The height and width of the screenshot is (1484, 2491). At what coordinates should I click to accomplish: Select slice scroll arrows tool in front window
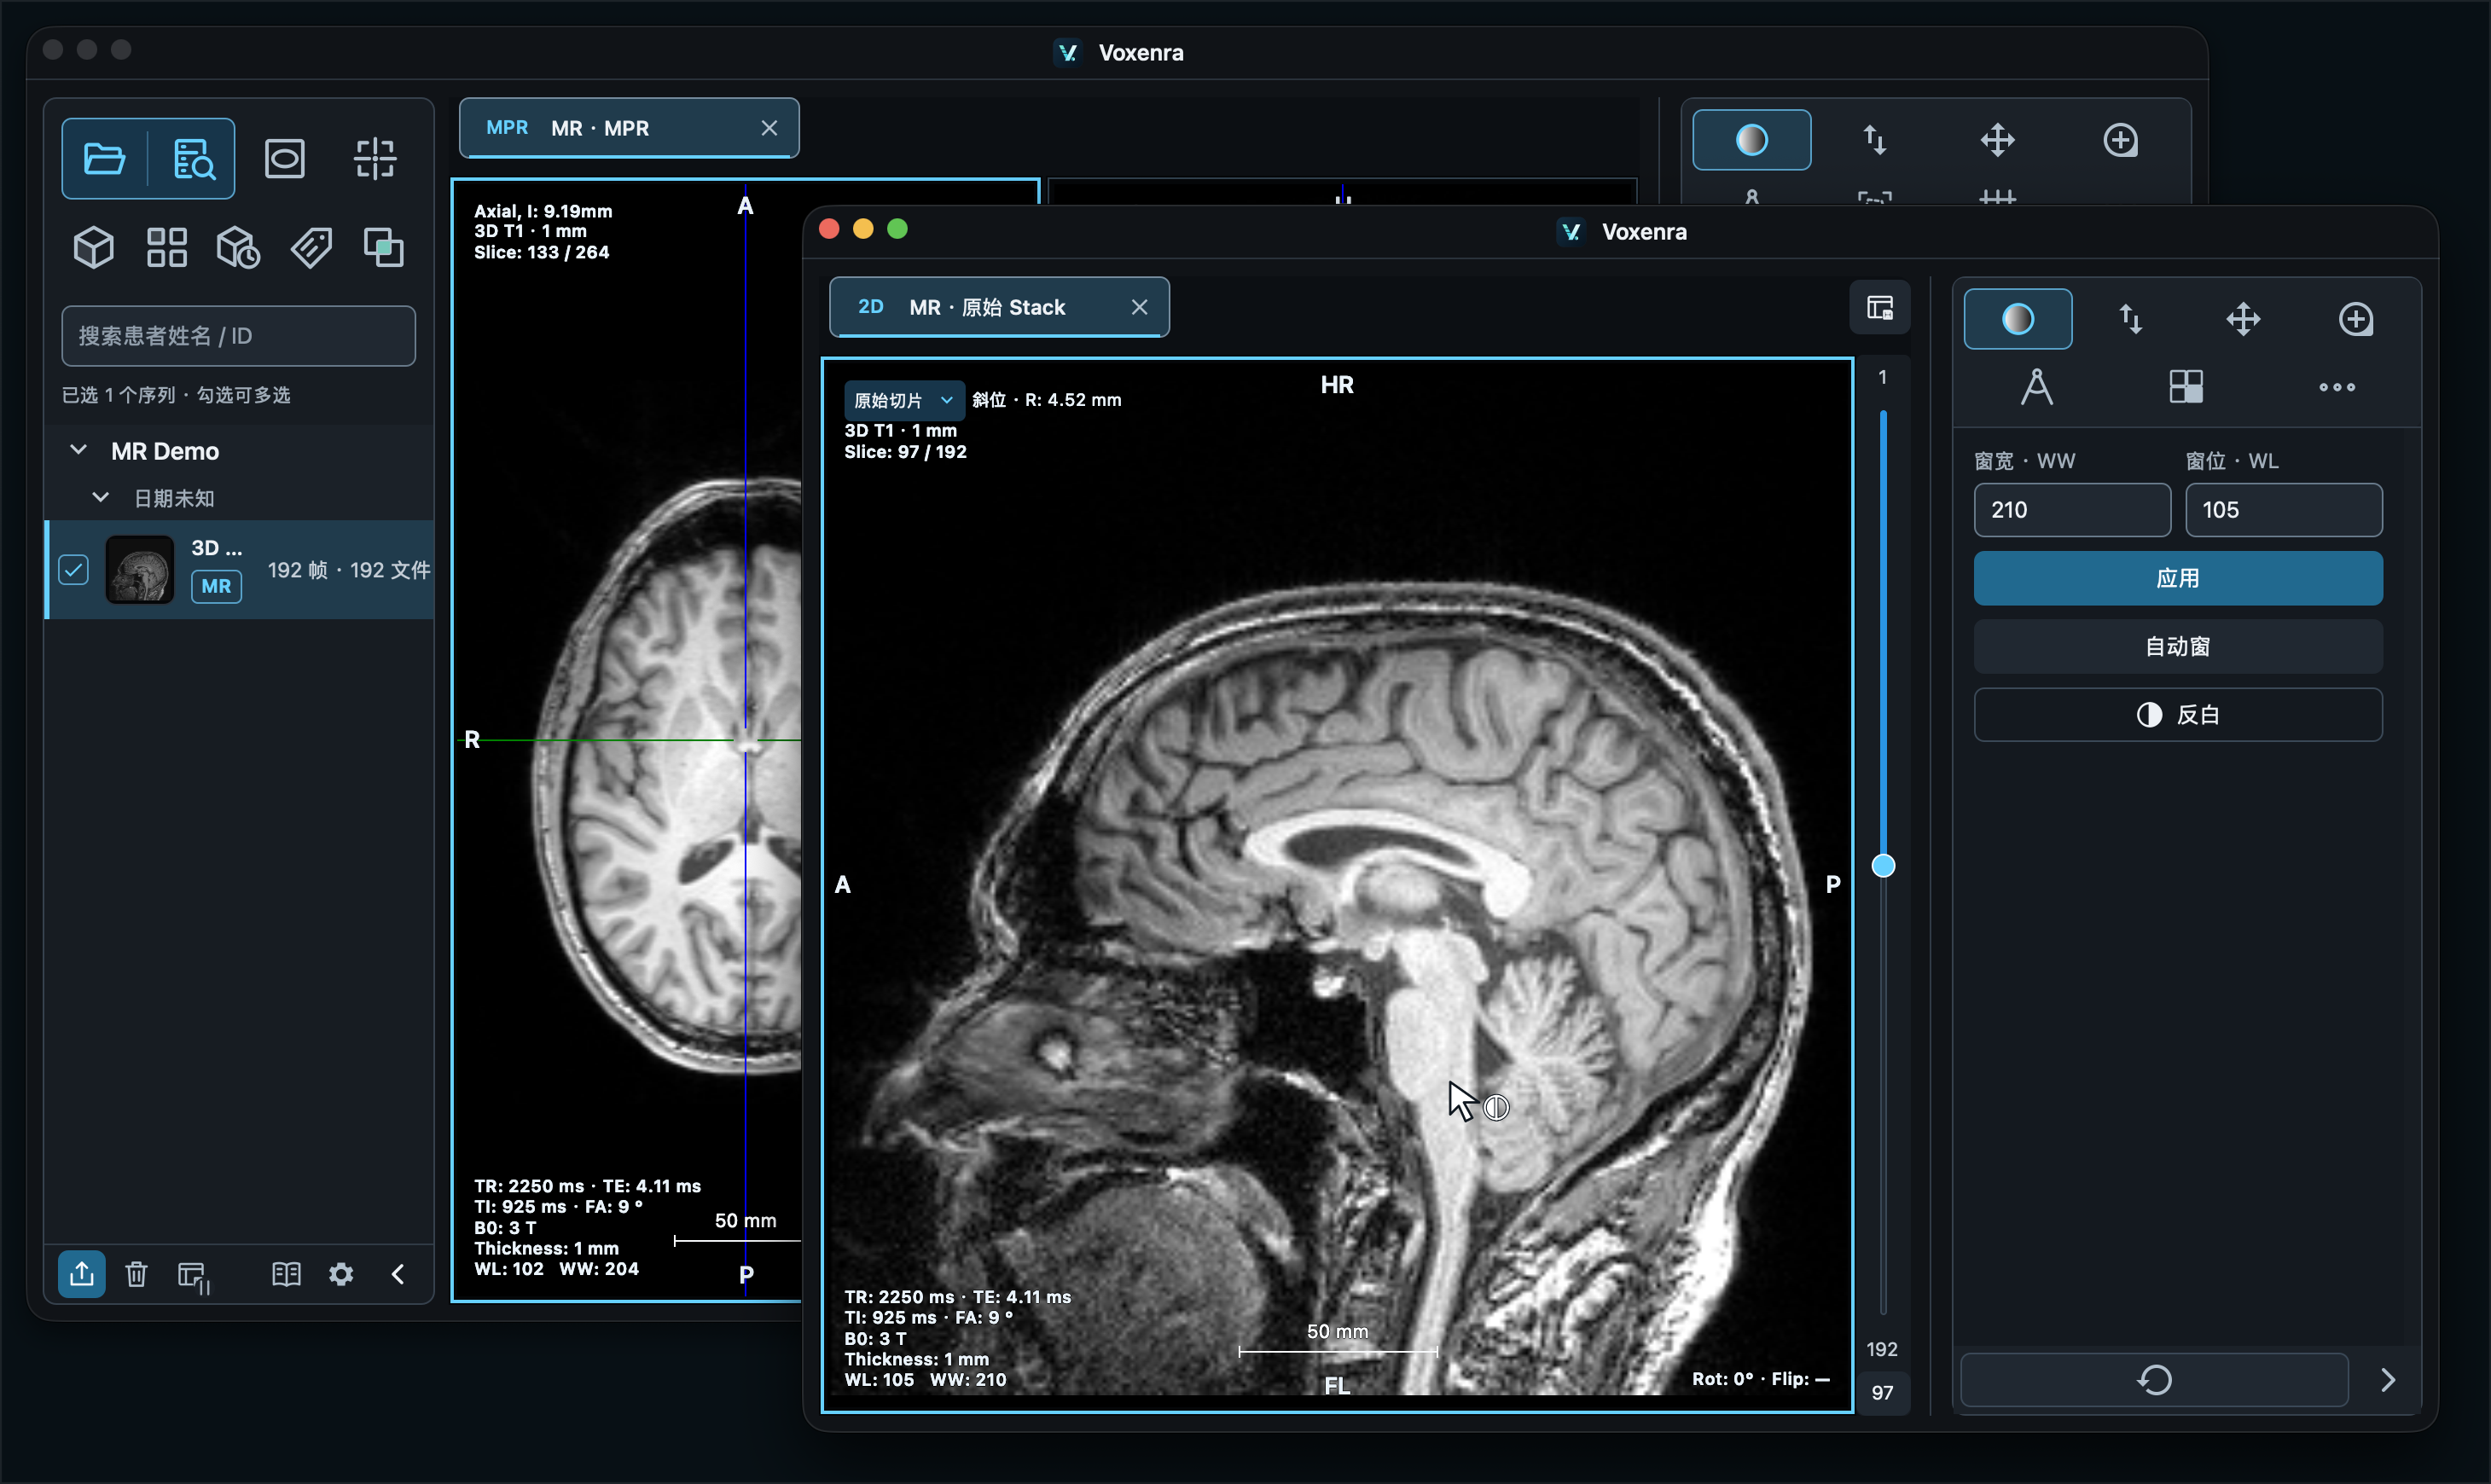point(2131,319)
